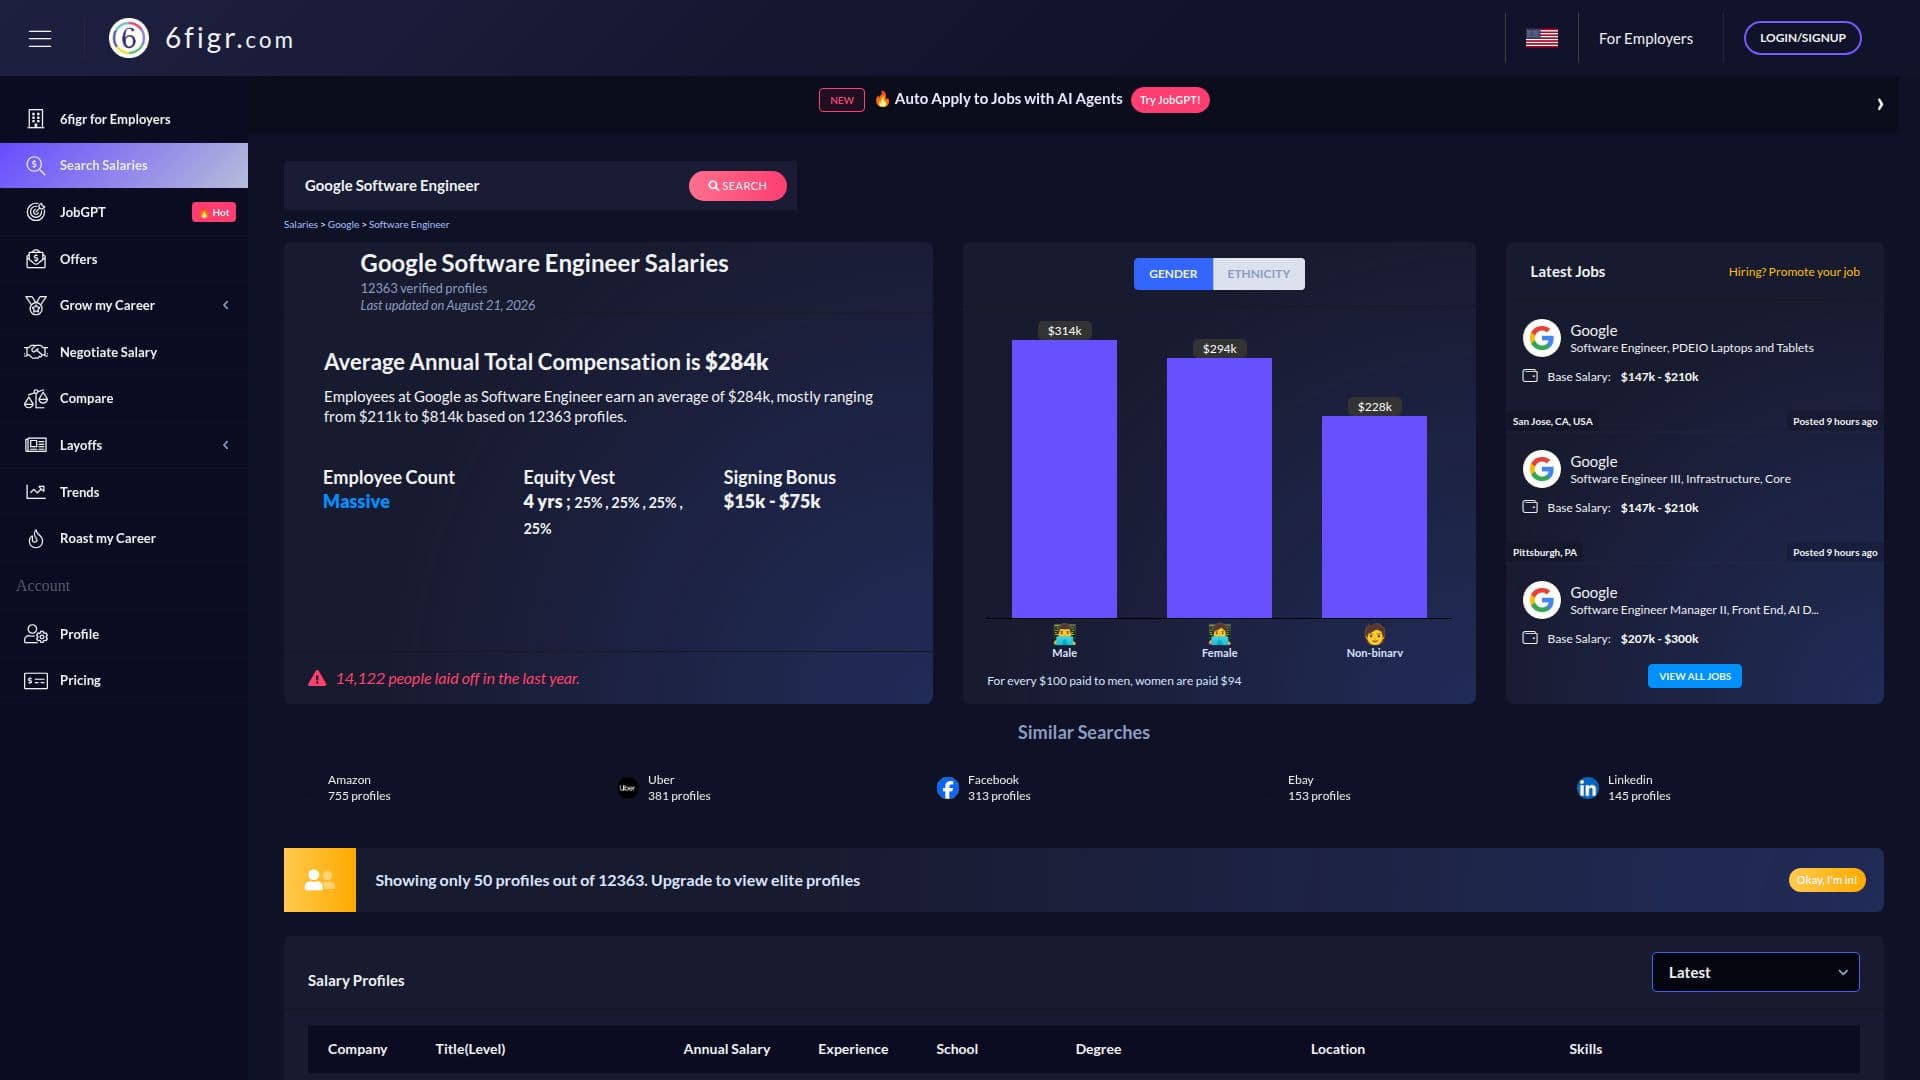
Task: Click the JobGPT target icon
Action: [x=36, y=212]
